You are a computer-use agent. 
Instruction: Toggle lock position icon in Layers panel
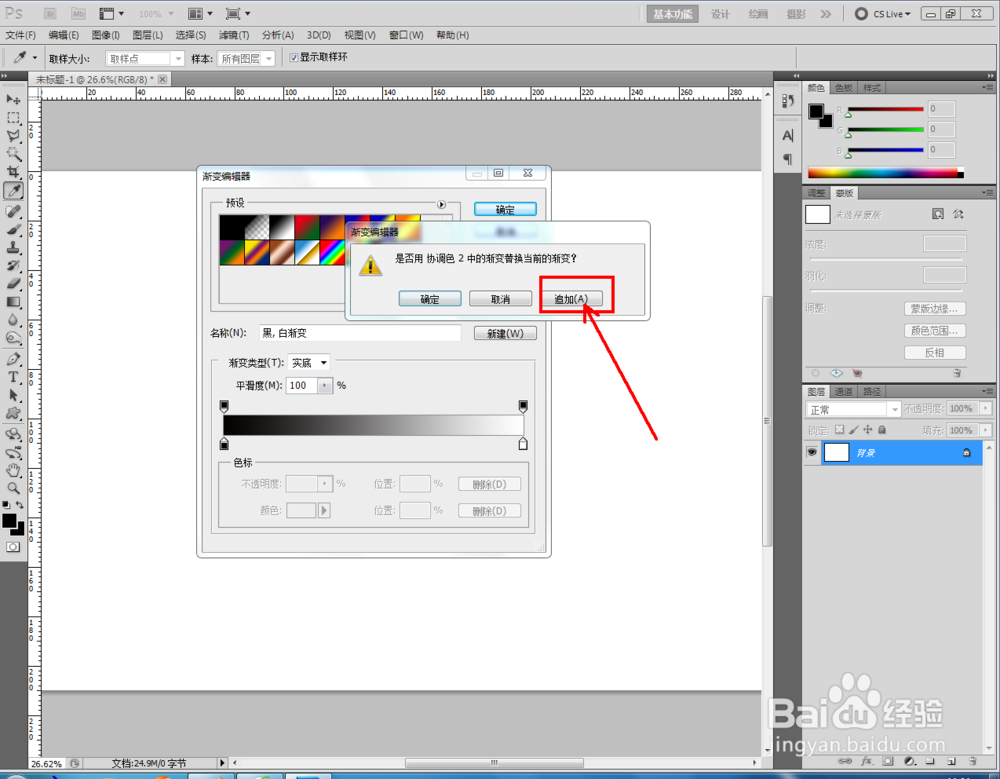[x=868, y=430]
